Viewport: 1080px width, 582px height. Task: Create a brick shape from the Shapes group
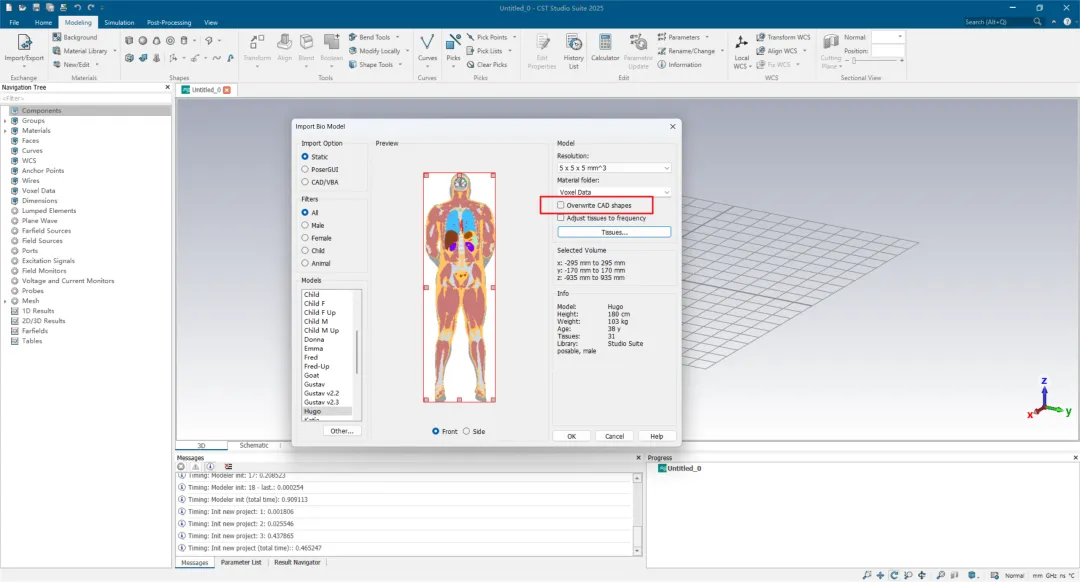129,41
